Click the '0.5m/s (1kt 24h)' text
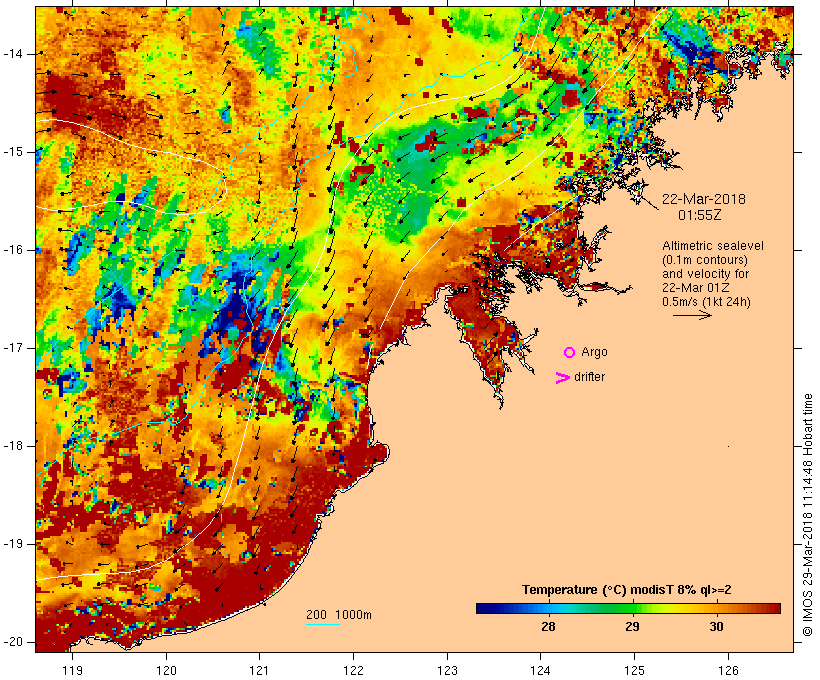 point(706,302)
